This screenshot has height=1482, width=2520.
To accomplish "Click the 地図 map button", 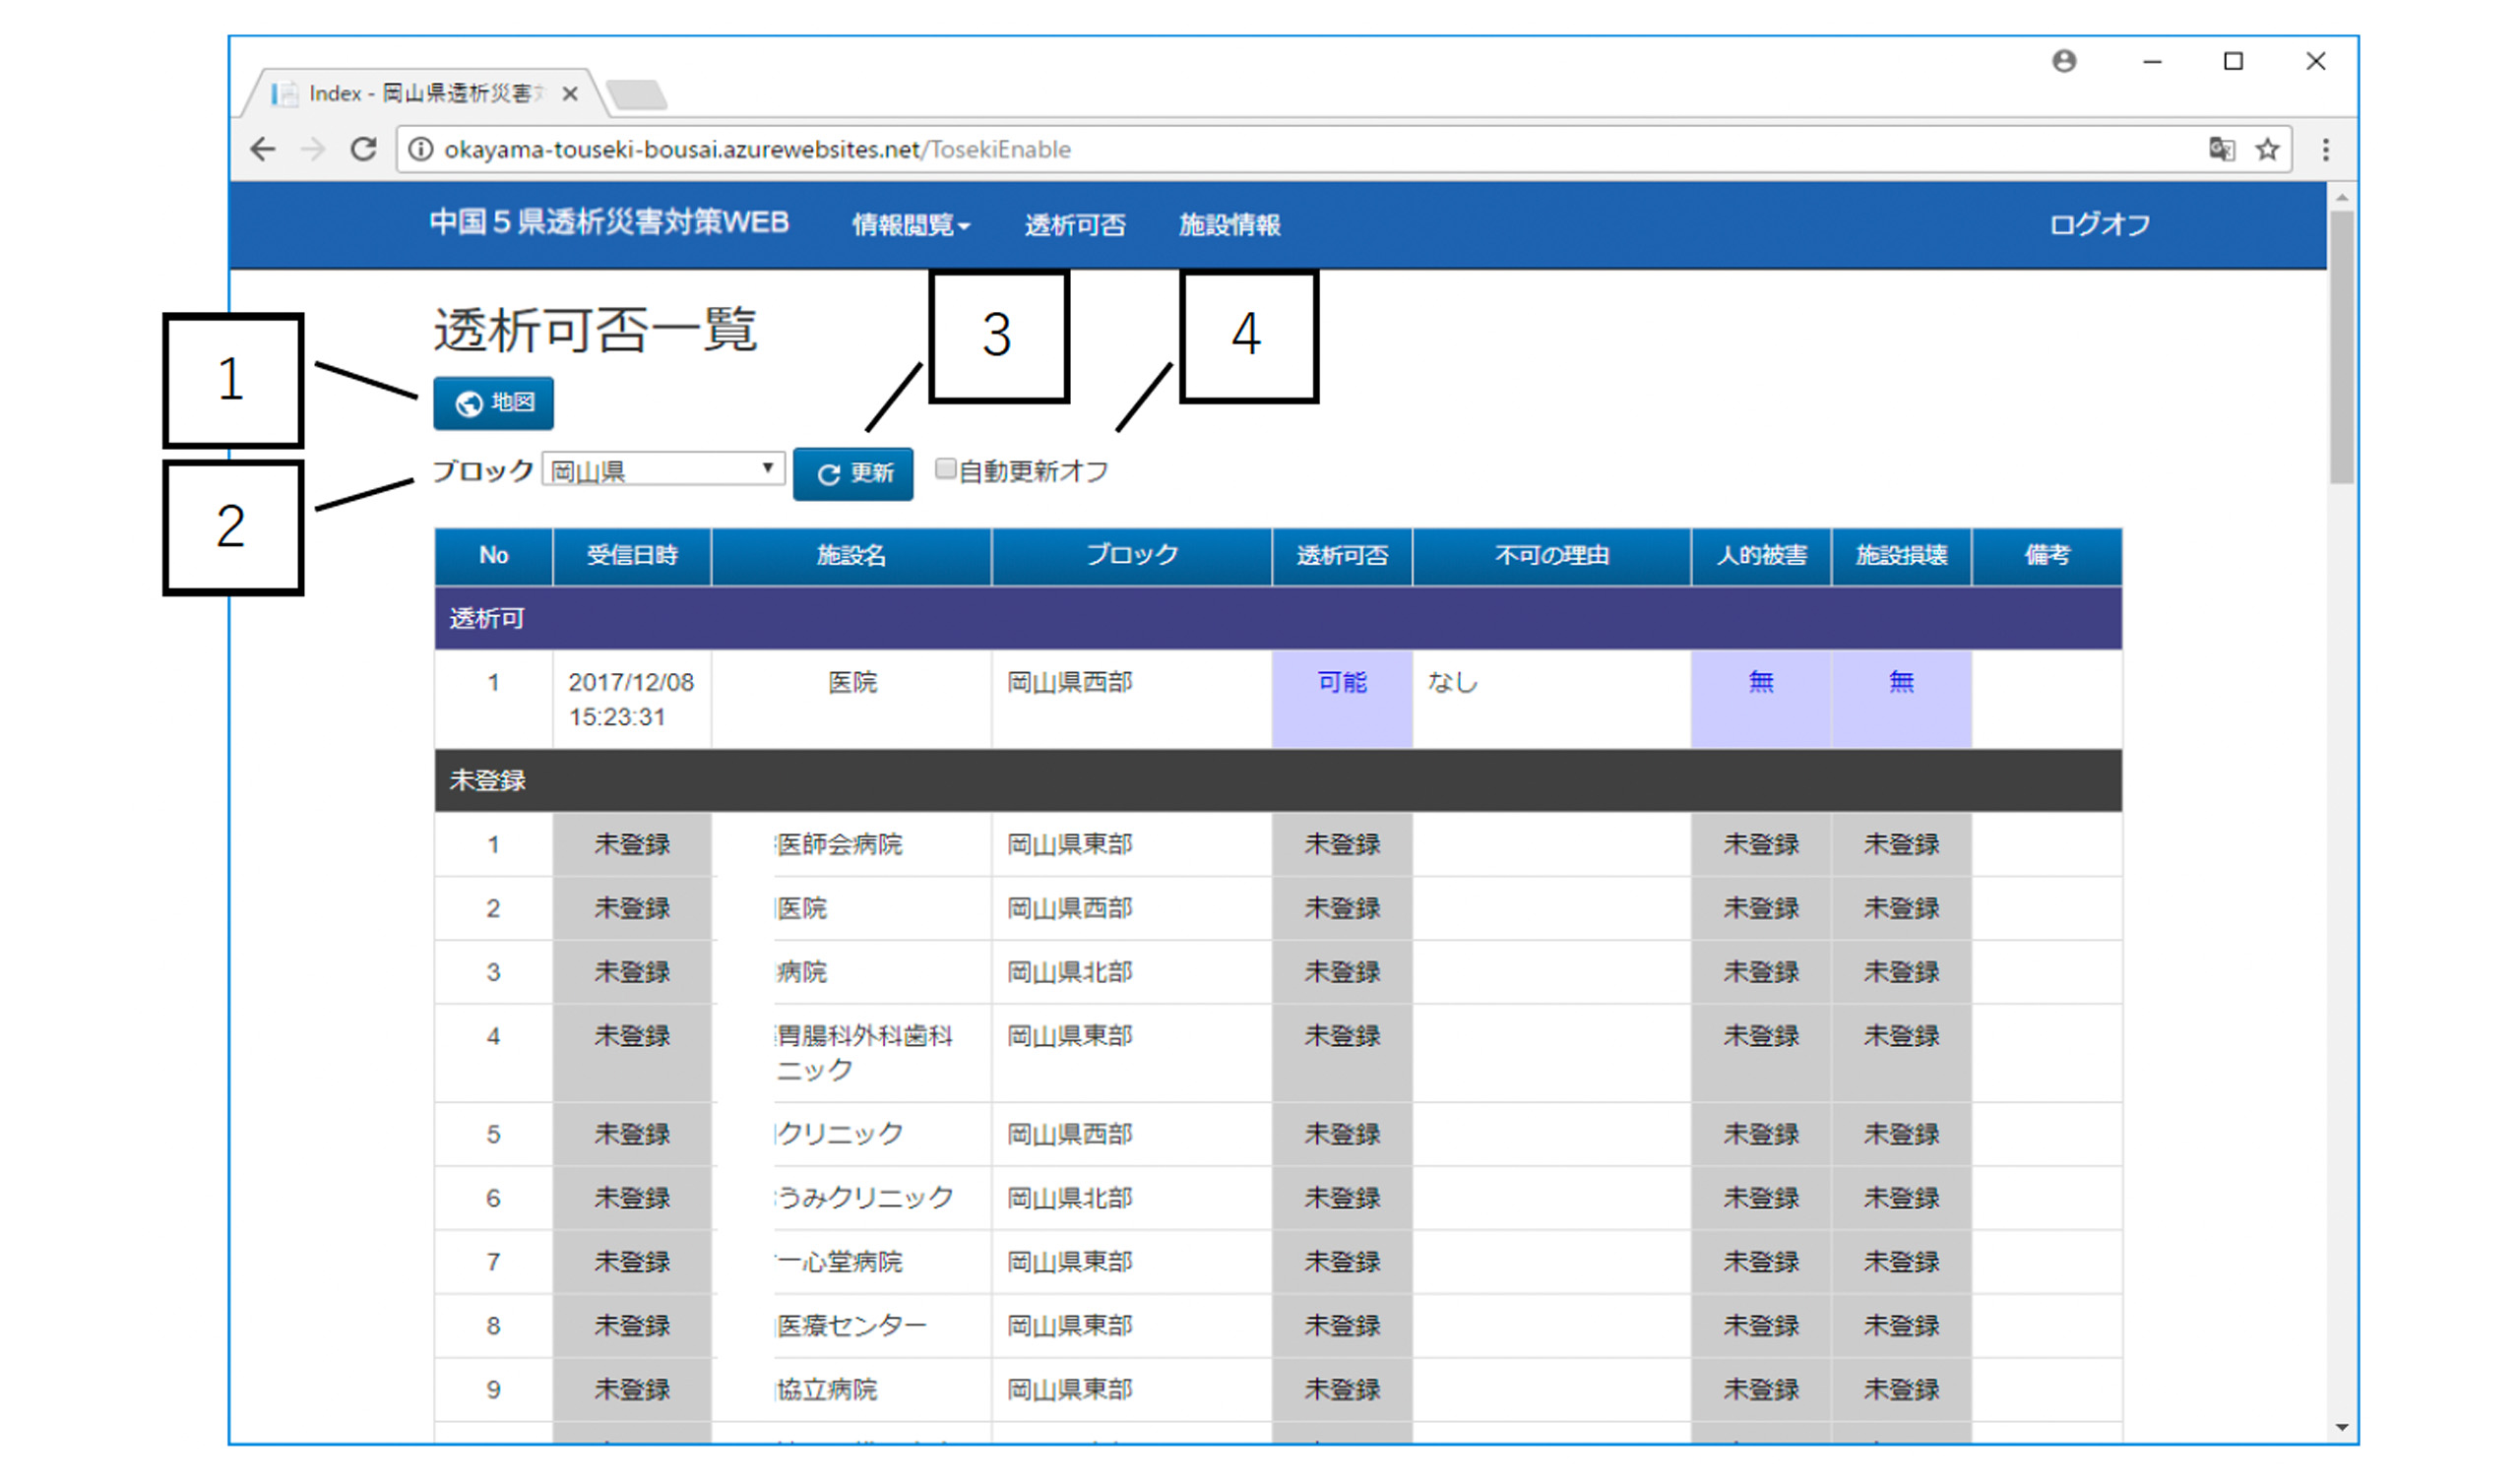I will (x=493, y=403).
